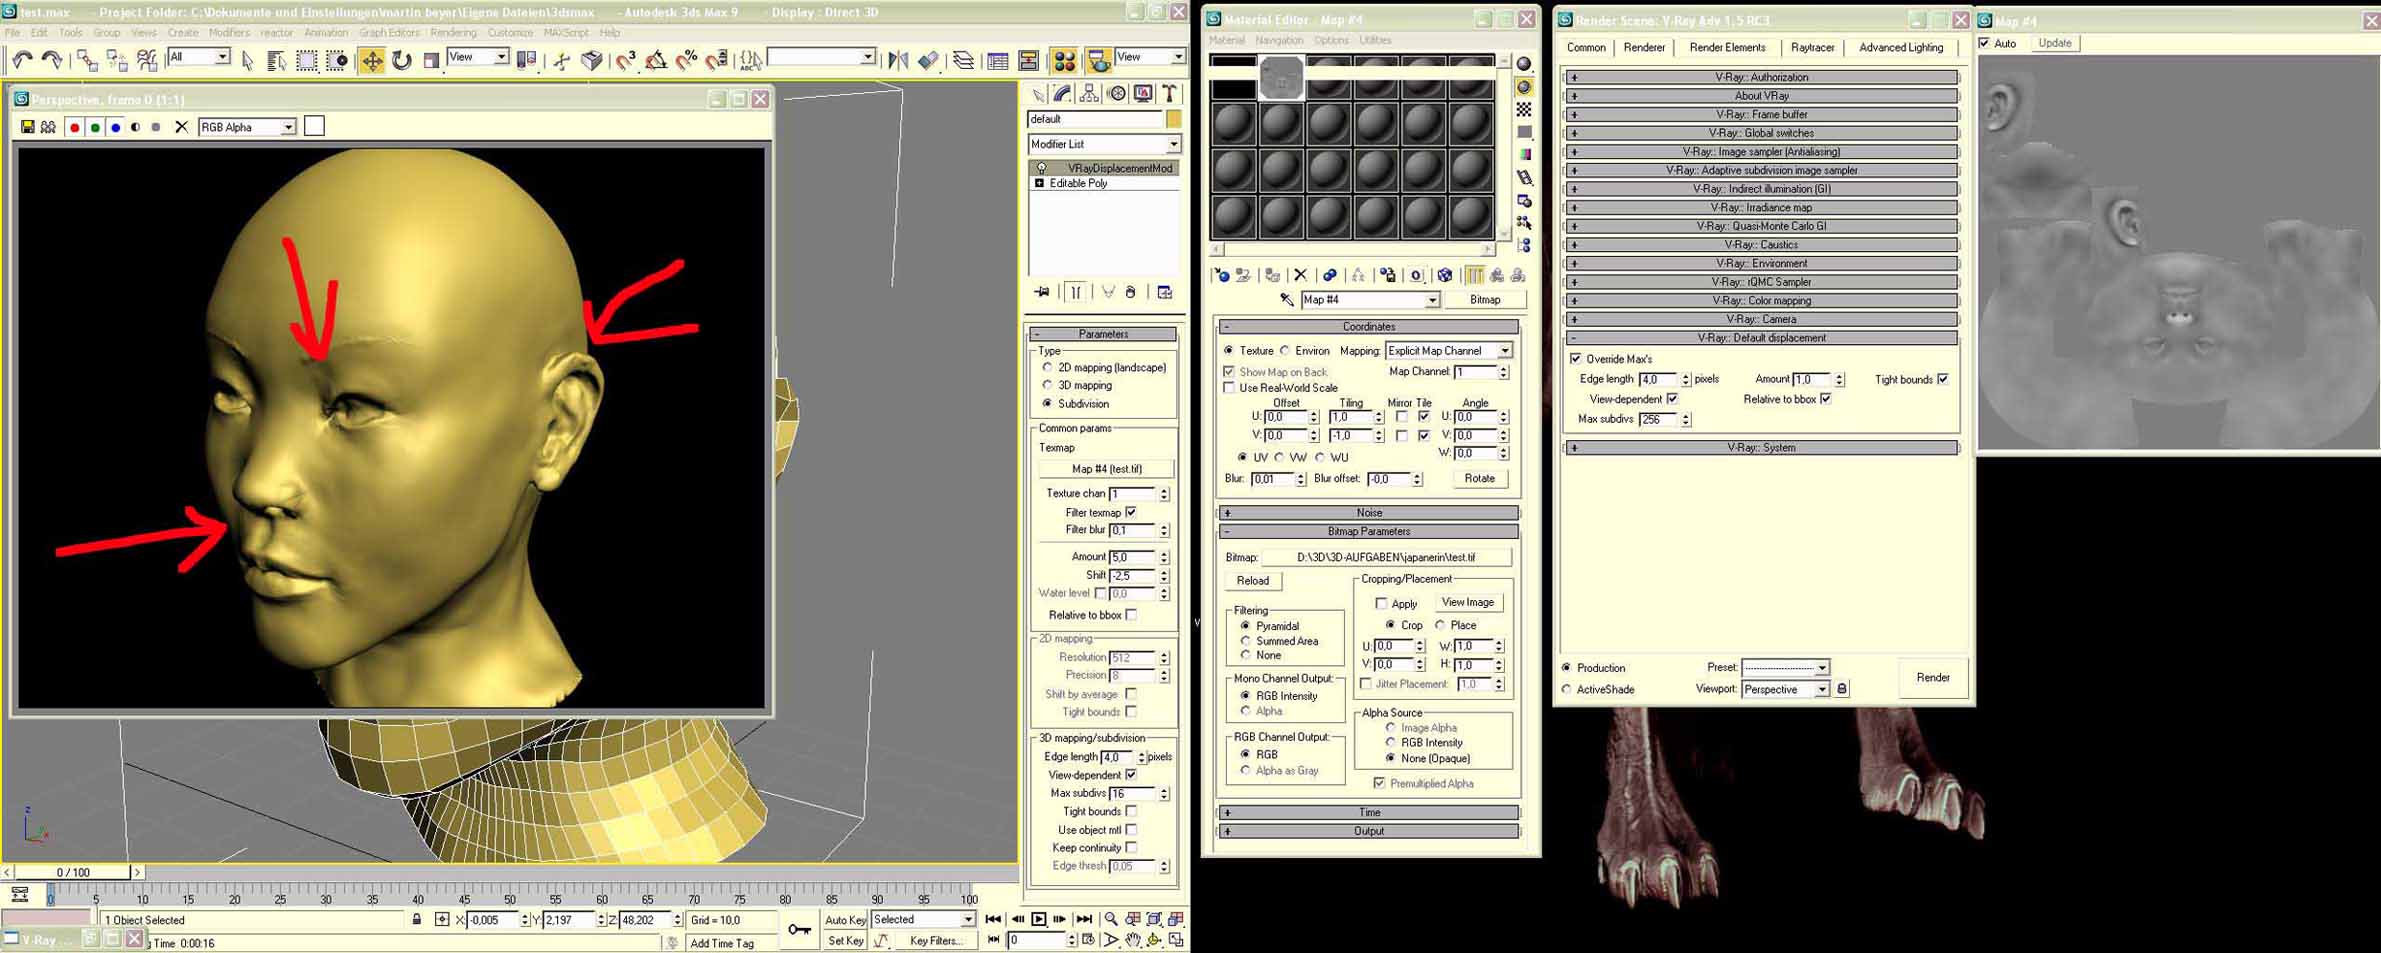Viewport: 2381px width, 953px height.
Task: Expand the V-Ray Global switches rollout
Action: click(x=1761, y=133)
